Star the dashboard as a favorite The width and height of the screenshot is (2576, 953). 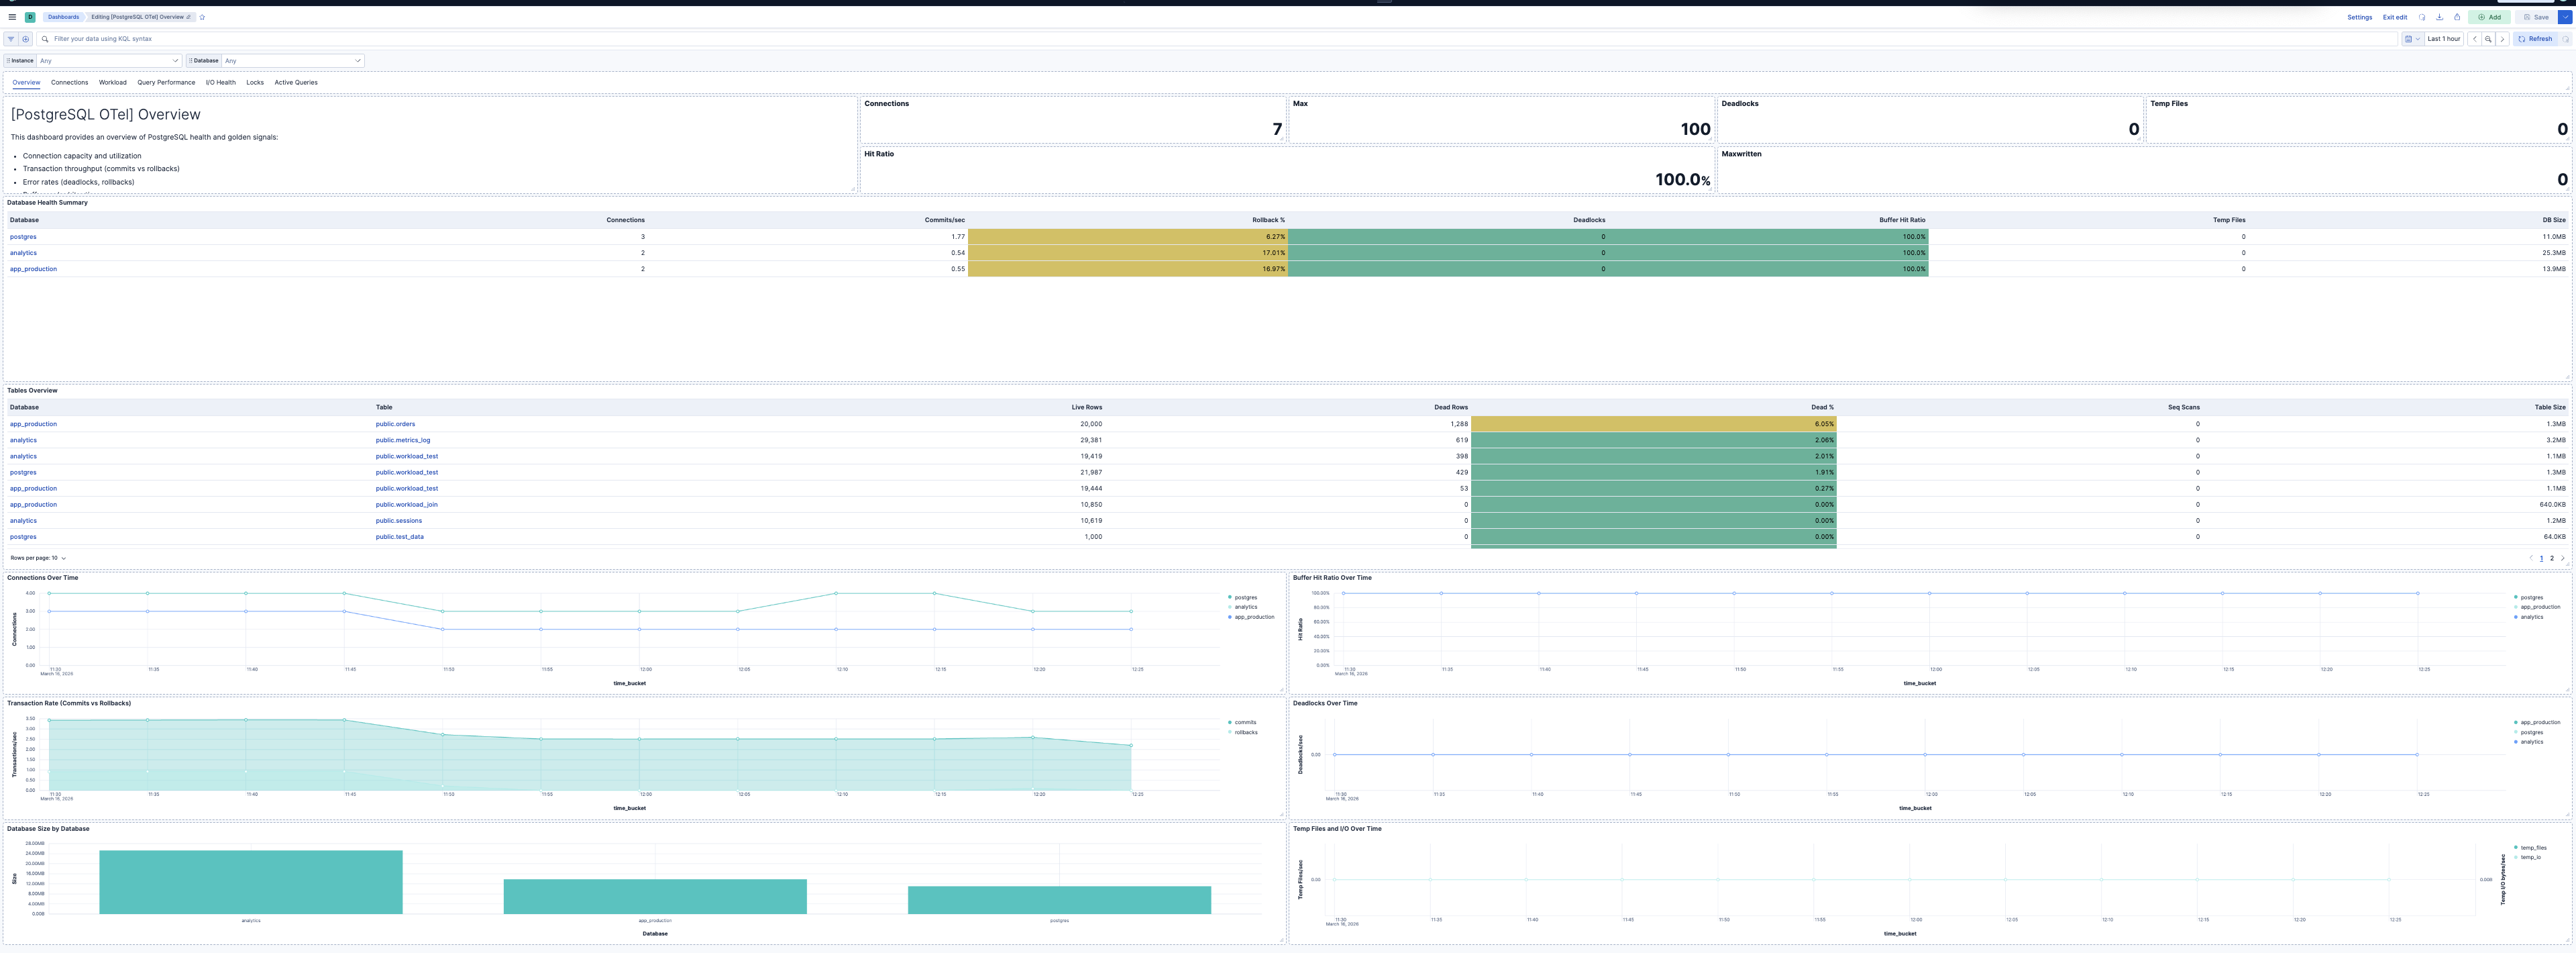tap(201, 17)
